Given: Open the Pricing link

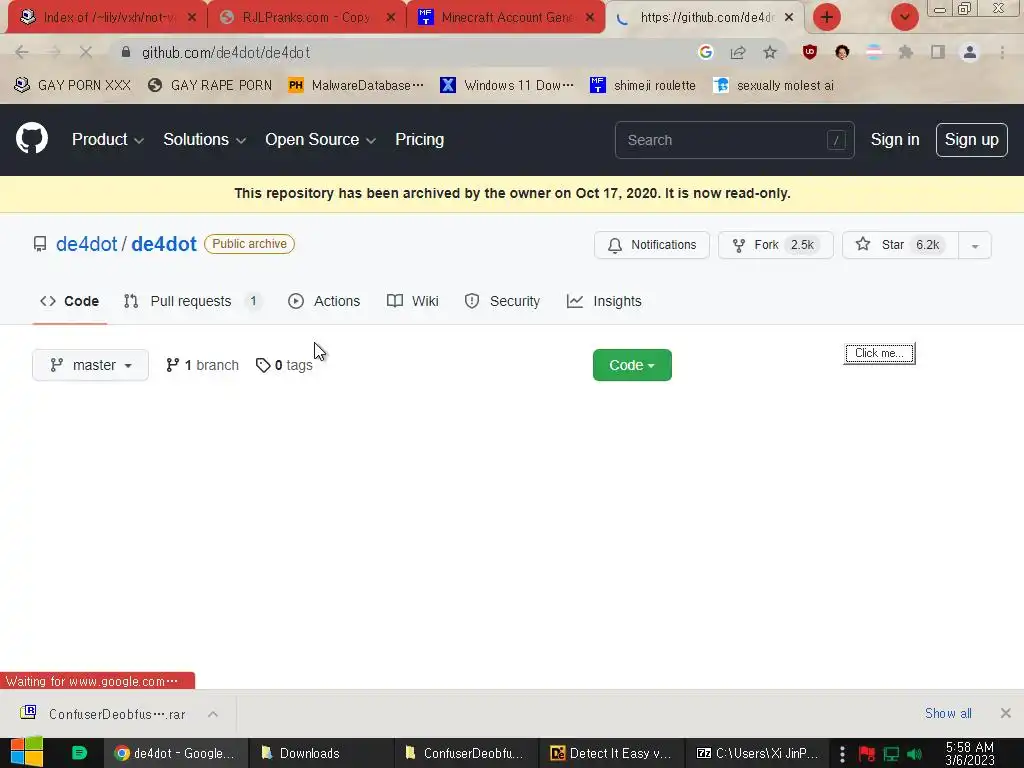Looking at the screenshot, I should tap(419, 139).
